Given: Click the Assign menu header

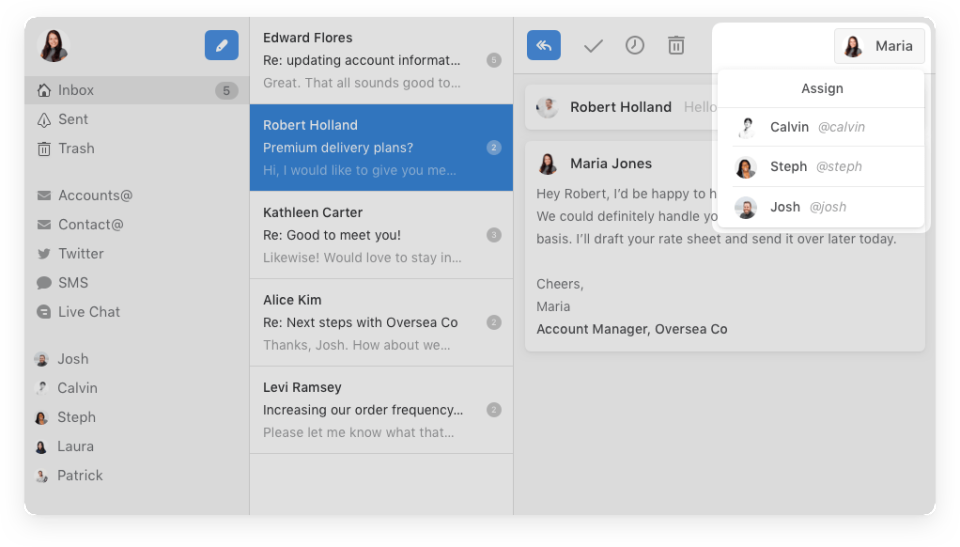Looking at the screenshot, I should [x=822, y=89].
